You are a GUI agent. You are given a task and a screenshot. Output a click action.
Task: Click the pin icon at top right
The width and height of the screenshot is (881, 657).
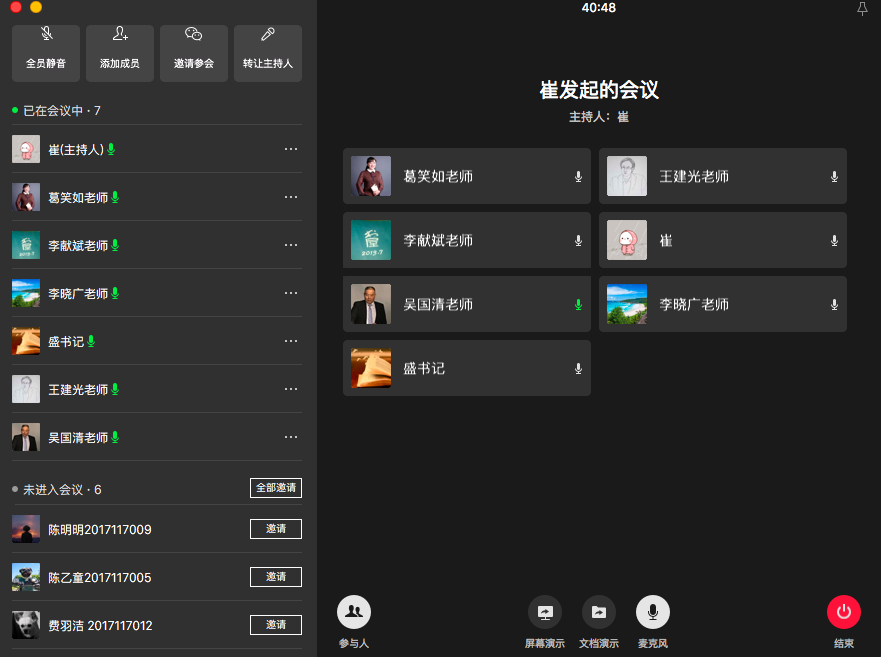[862, 9]
